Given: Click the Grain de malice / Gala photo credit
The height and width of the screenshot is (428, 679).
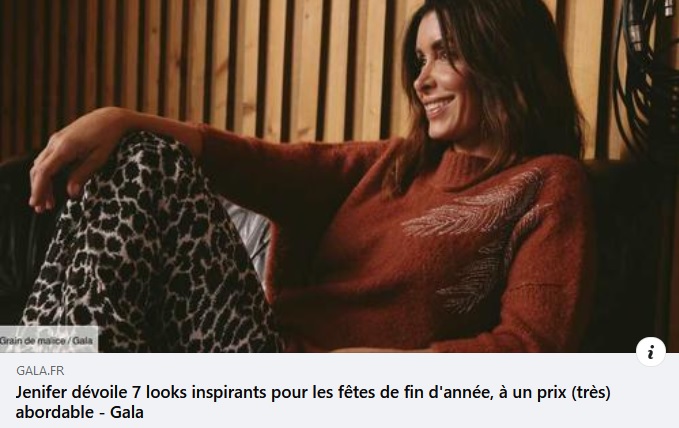Looking at the screenshot, I should click(x=47, y=340).
